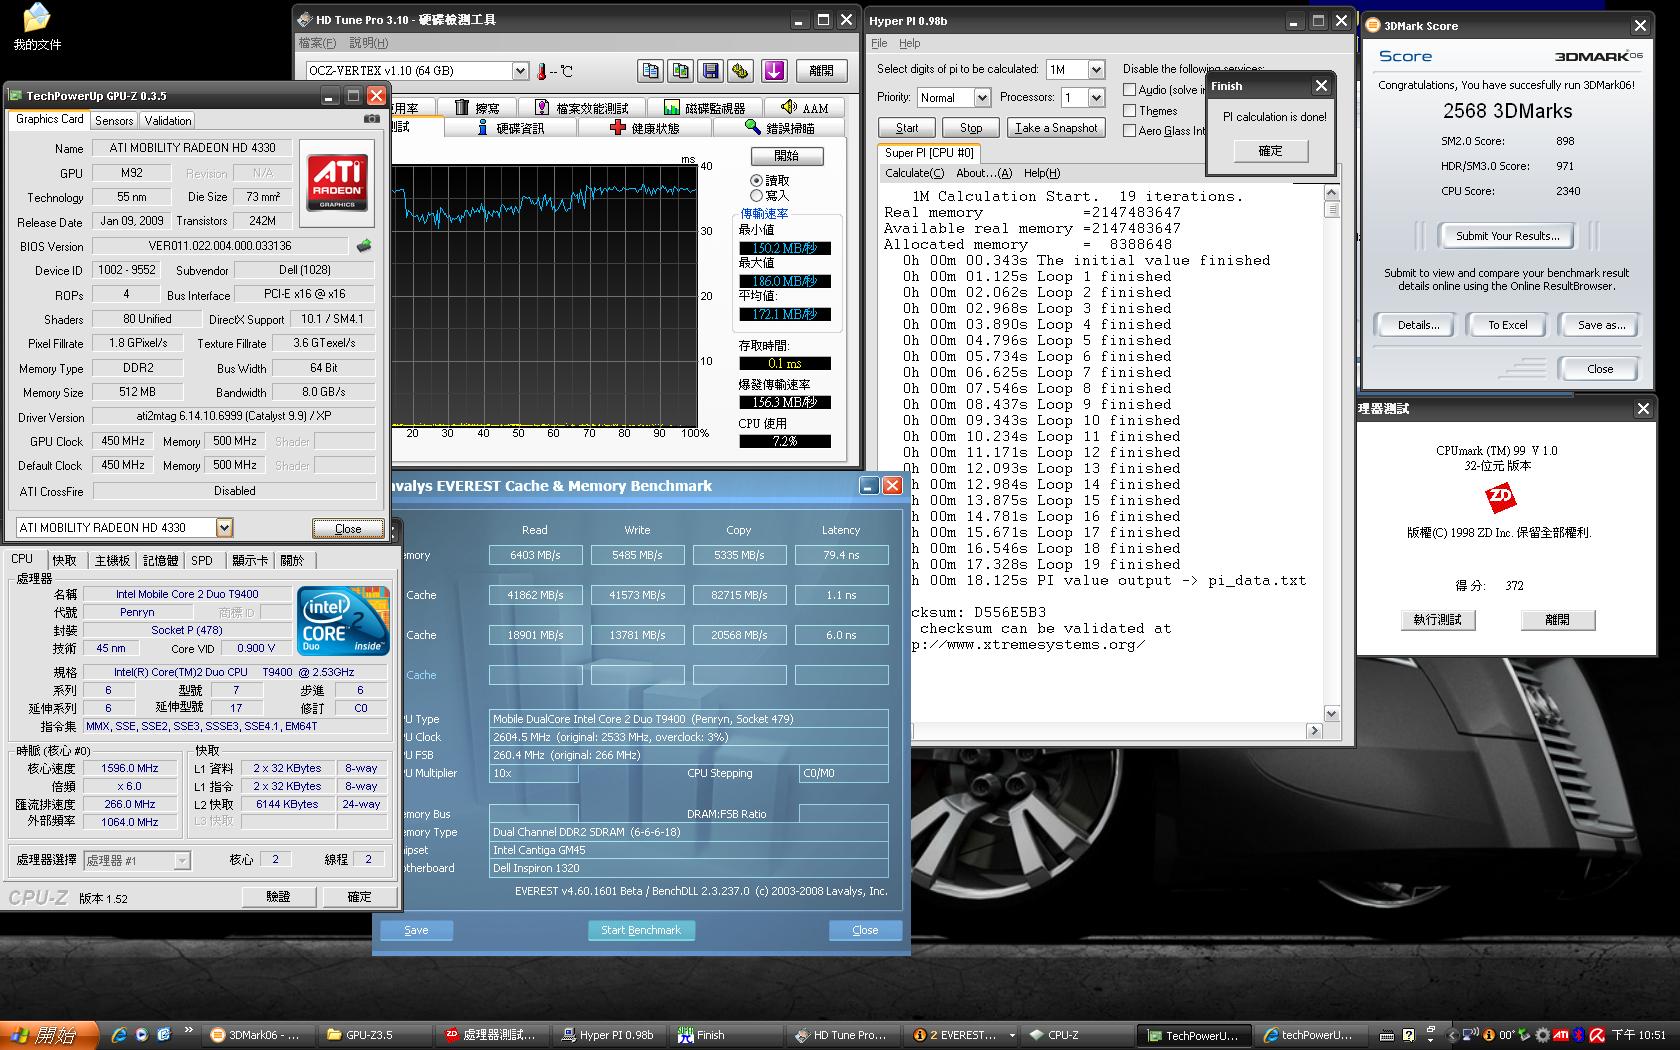Open File menu in Hyper PI

[879, 43]
